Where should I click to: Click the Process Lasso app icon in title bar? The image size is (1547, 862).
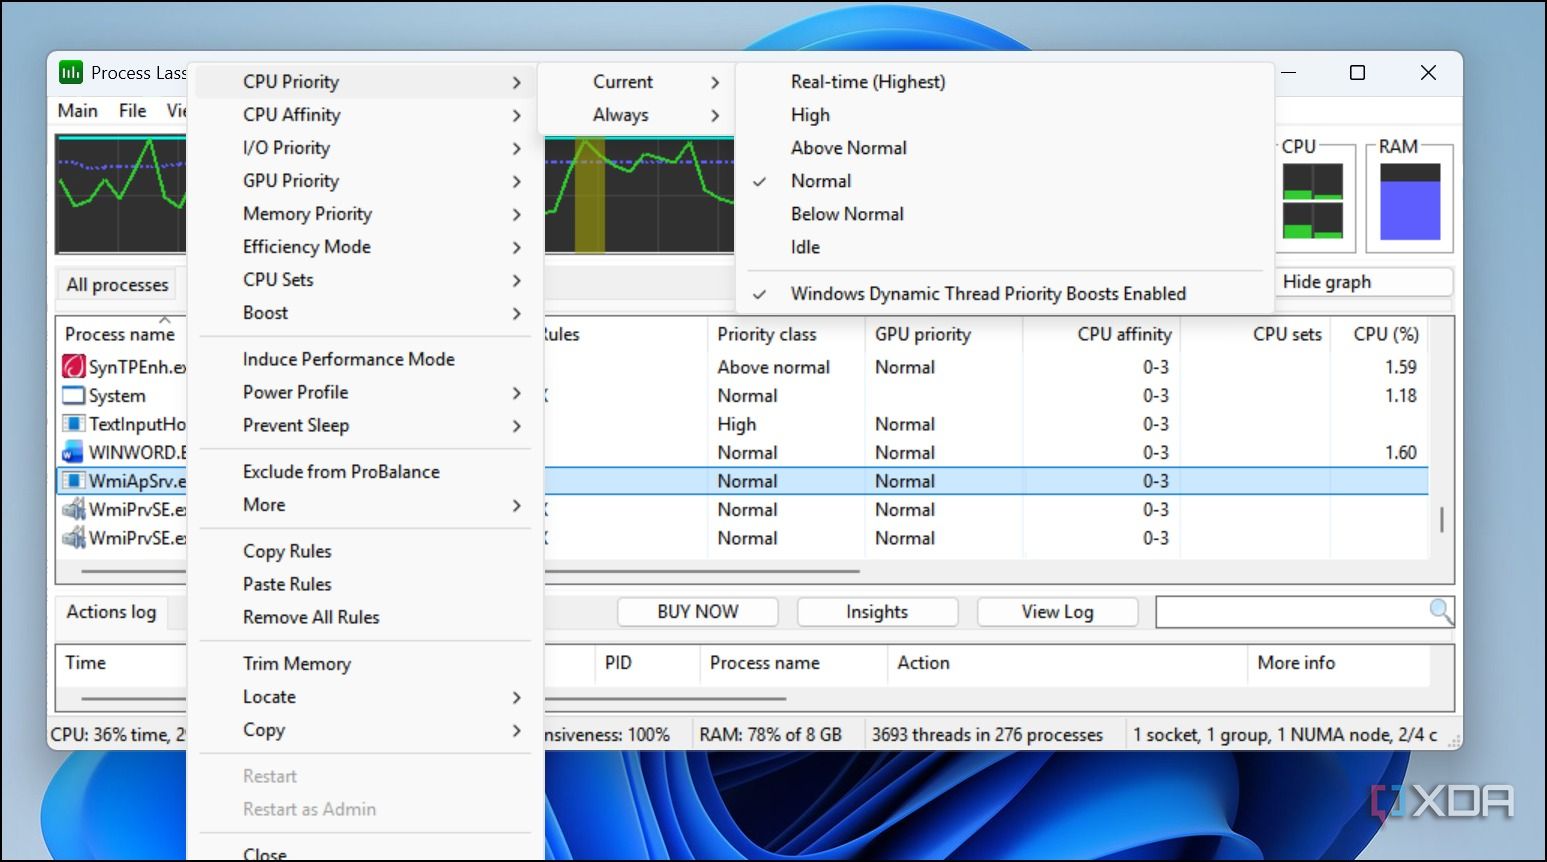coord(71,72)
